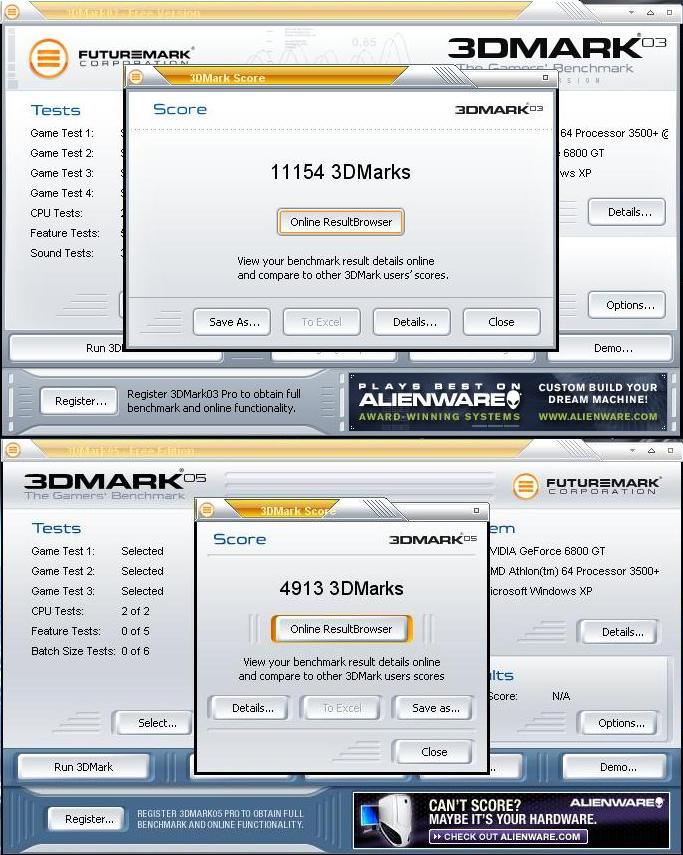Click the orange icon on the 3DMark05 Score dialog title bar
Screen dimensions: 683x855
pyautogui.click(x=207, y=510)
